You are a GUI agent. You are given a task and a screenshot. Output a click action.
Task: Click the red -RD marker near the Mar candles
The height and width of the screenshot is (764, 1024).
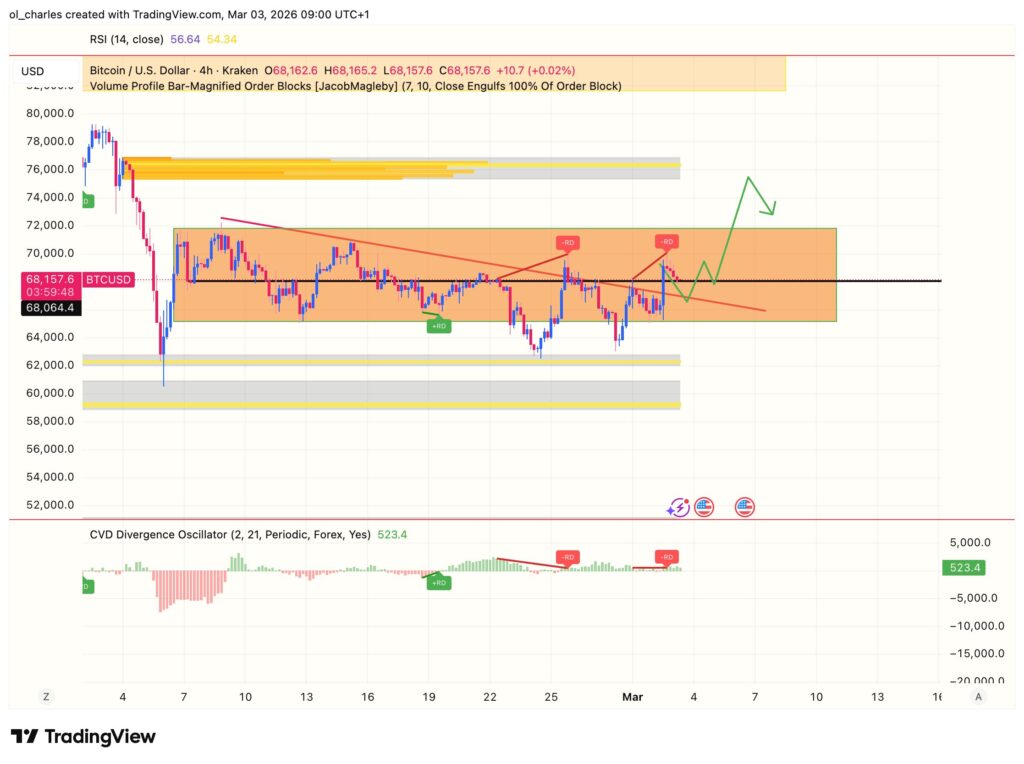point(665,241)
